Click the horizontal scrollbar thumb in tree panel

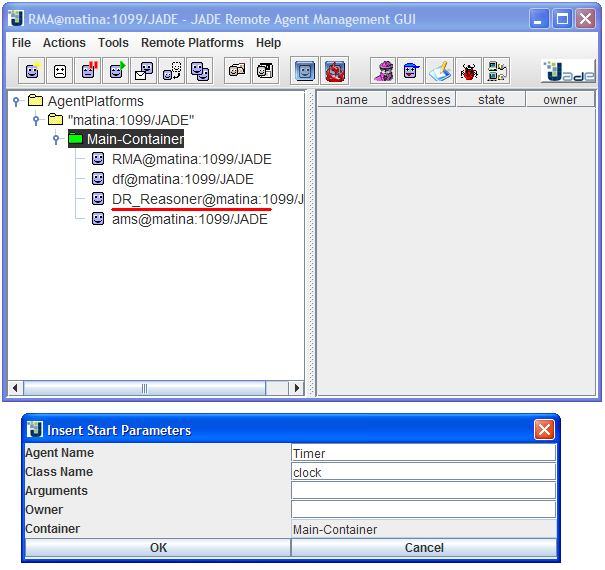pos(144,388)
